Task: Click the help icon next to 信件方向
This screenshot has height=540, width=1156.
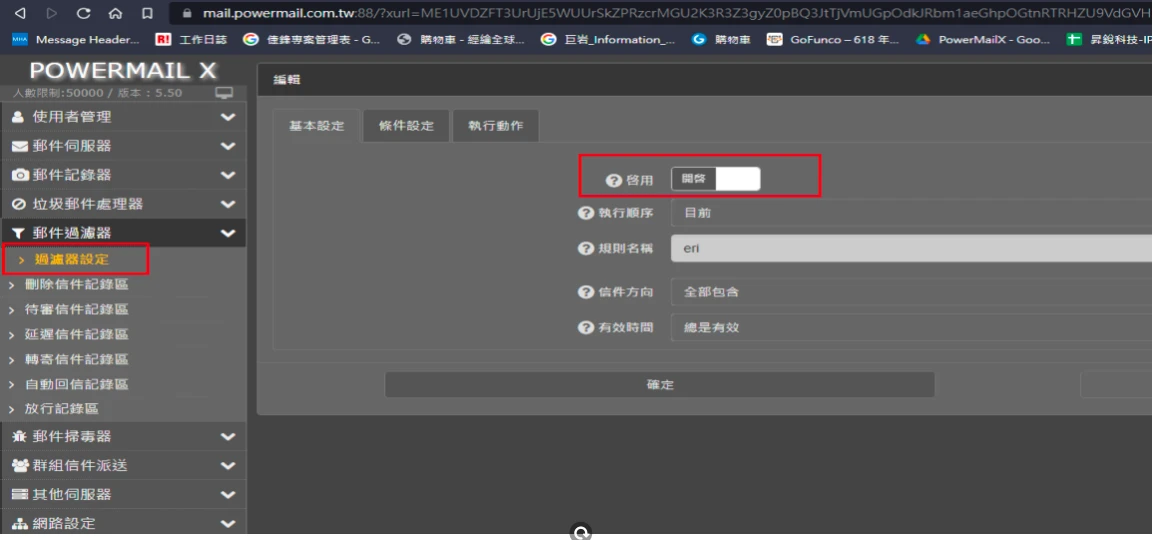Action: [x=585, y=292]
